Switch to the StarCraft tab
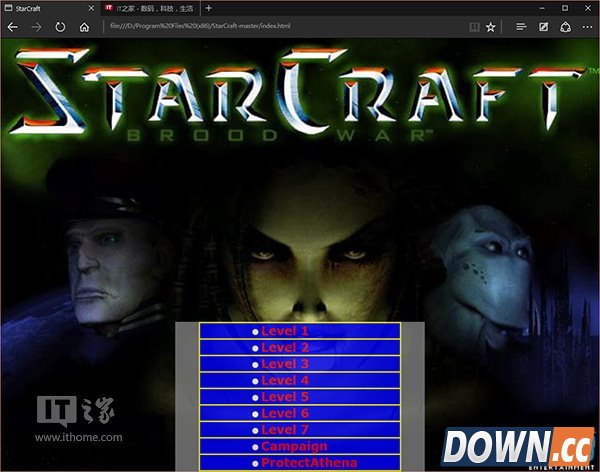 40,8
